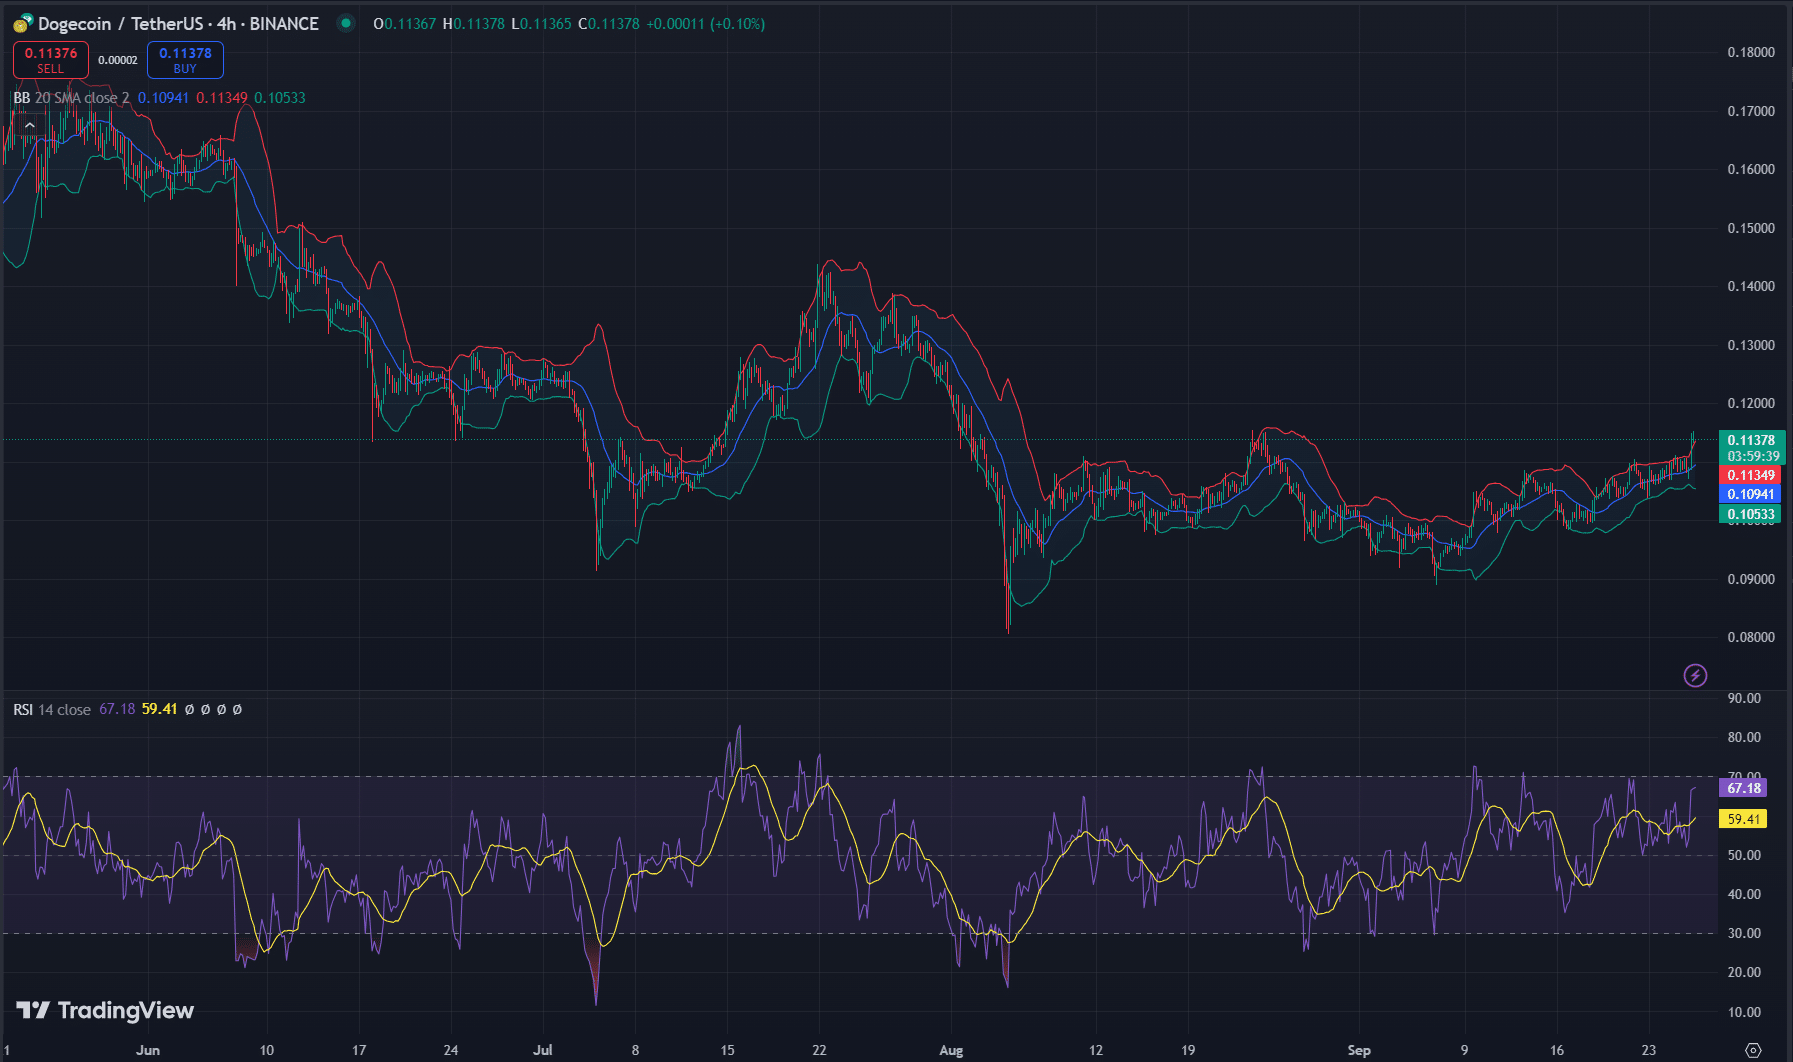
Task: Open chart settings gear in bottom corner
Action: [1753, 1050]
